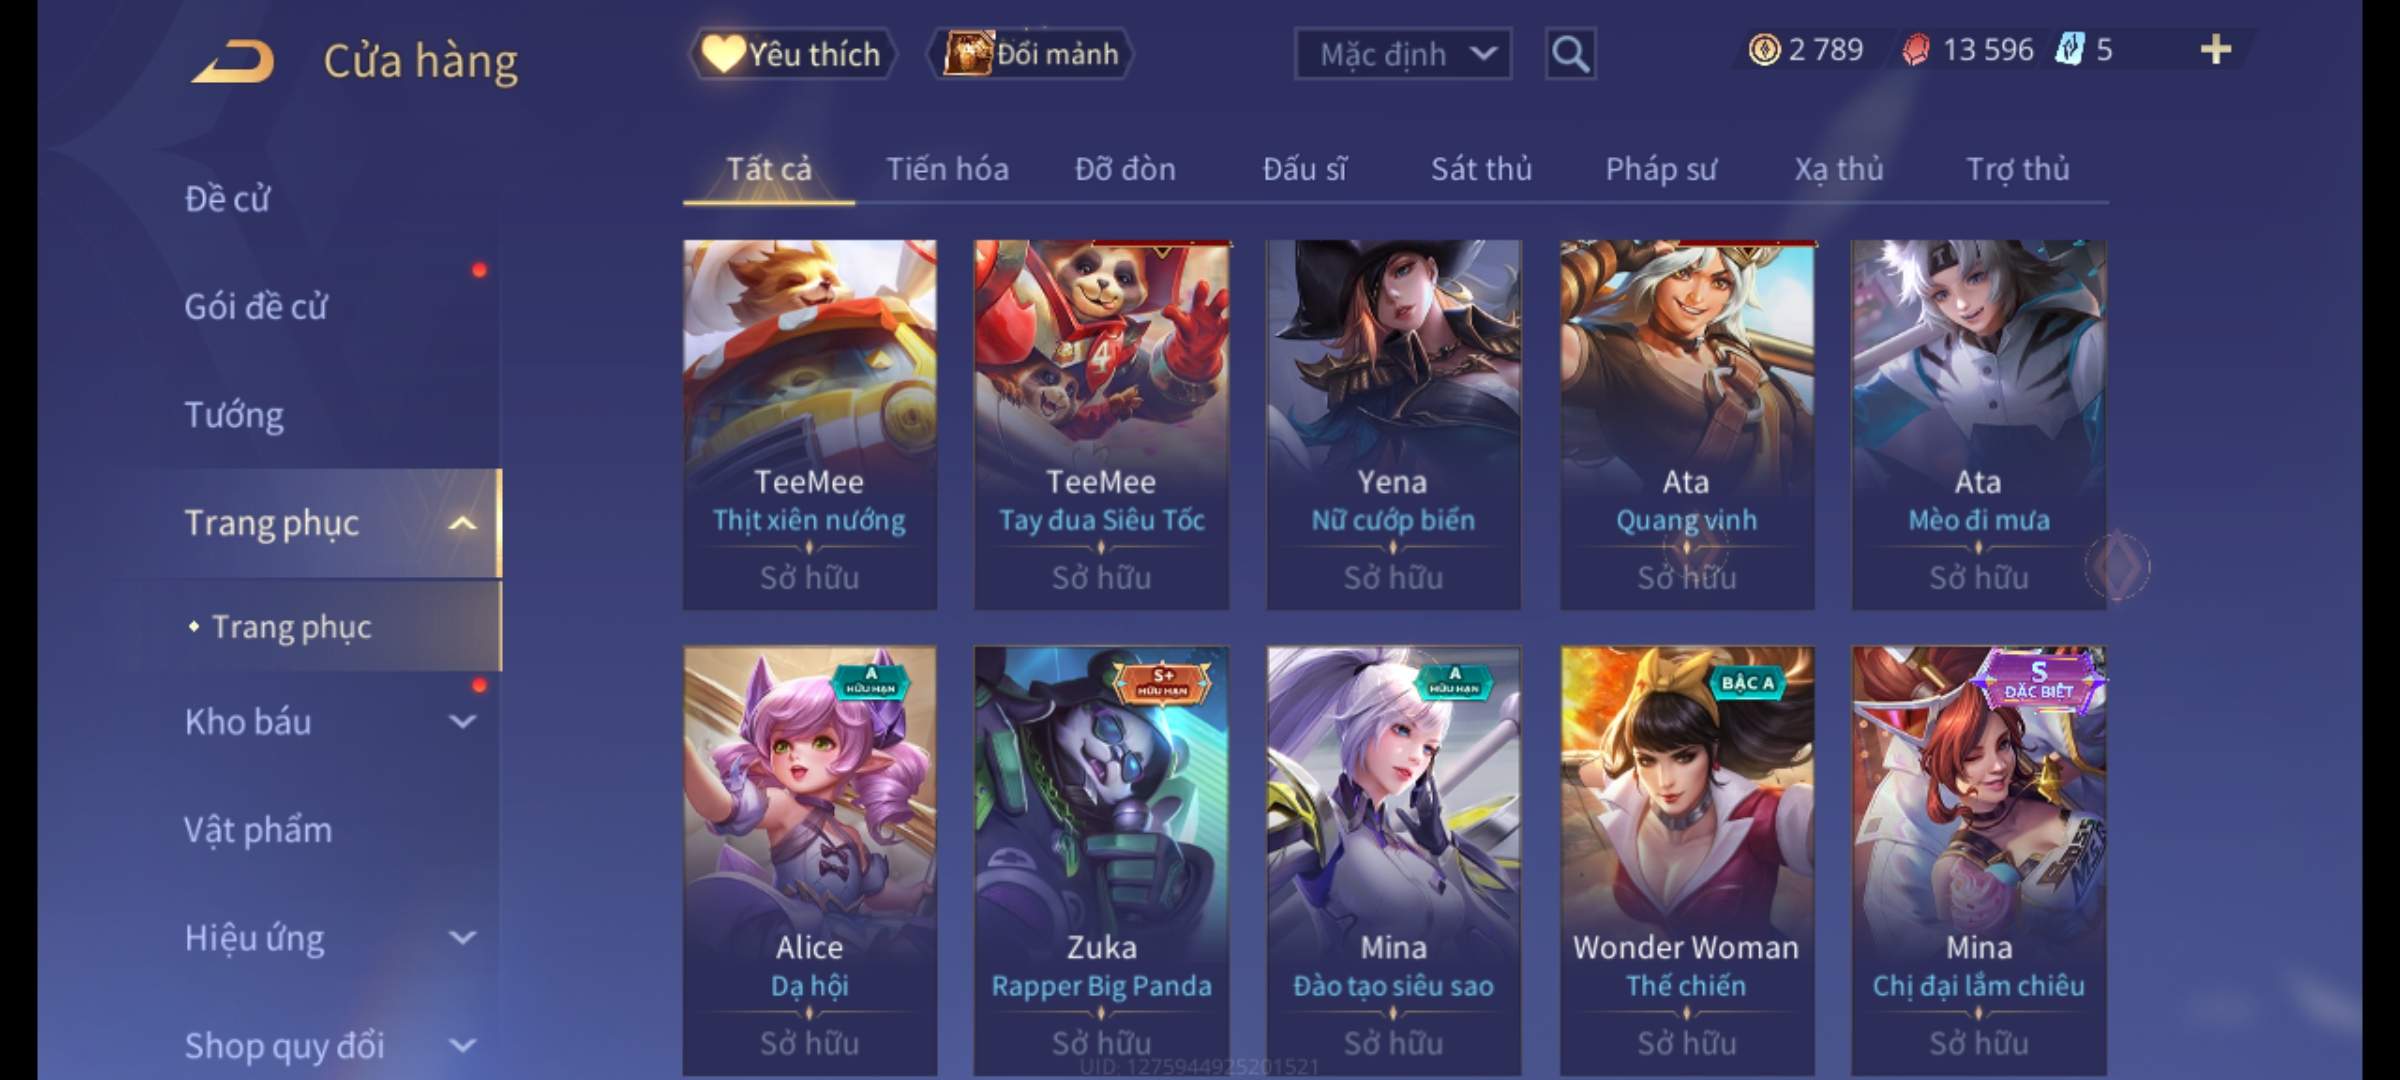This screenshot has height=1080, width=2400.
Task: Click the gold coin currency icon
Action: point(1764,49)
